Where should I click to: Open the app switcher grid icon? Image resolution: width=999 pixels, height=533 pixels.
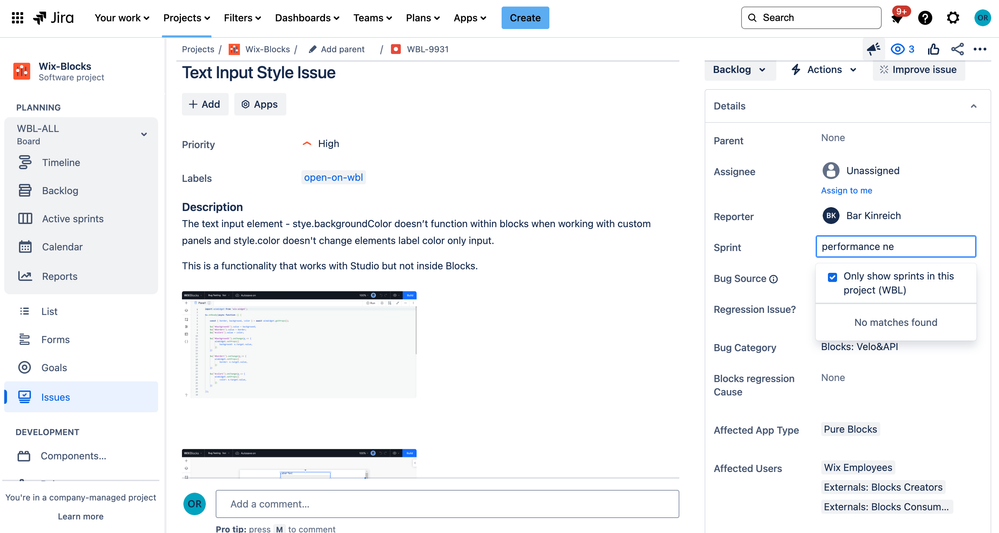tap(18, 18)
